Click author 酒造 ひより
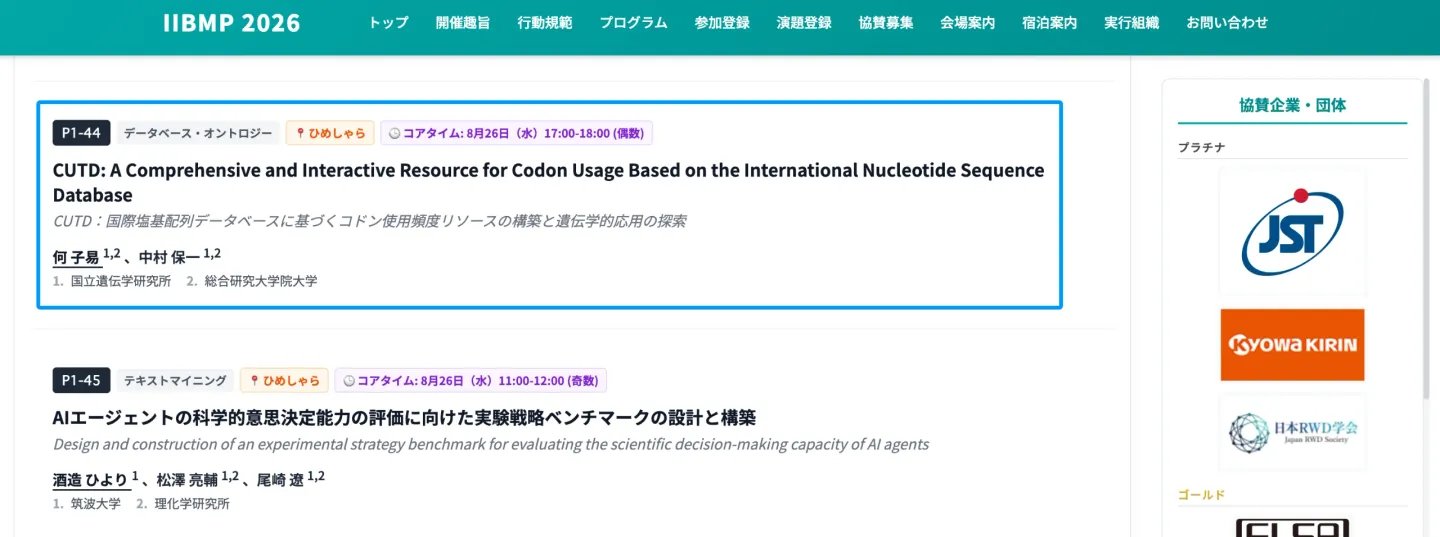 click(x=91, y=480)
